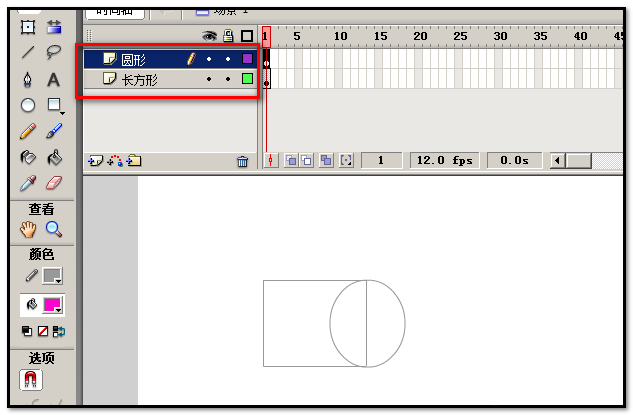The height and width of the screenshot is (415, 633).
Task: Click the current frame number field
Action: 381,161
